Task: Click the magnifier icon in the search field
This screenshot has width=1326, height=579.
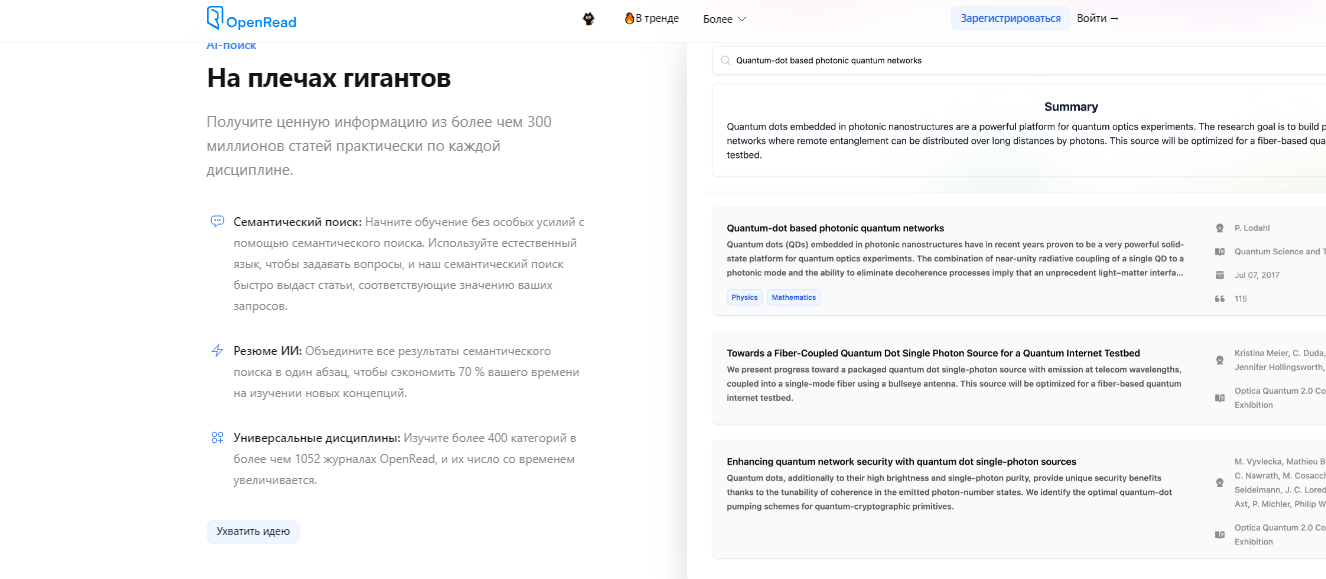Action: pyautogui.click(x=726, y=60)
